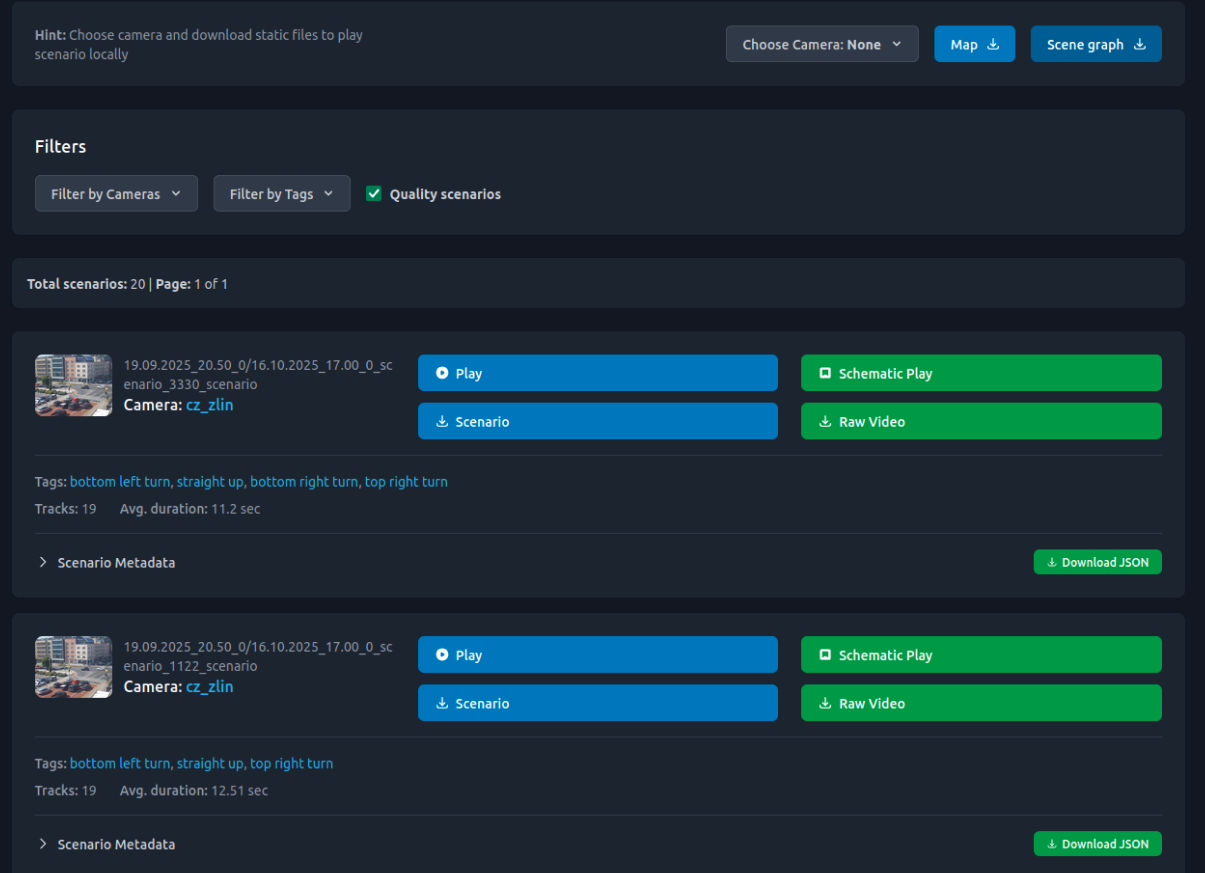Download the Scene graph file
Viewport: 1205px width, 873px height.
(x=1095, y=44)
